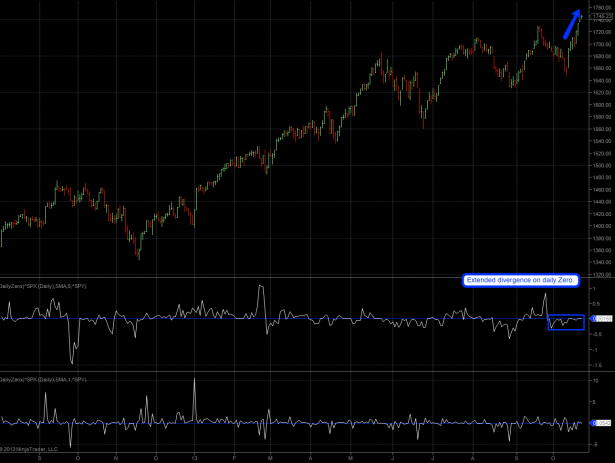Image resolution: width=615 pixels, height=463 pixels.
Task: Select the DailyZero SMA 1 indicator label
Action: (x=43, y=380)
